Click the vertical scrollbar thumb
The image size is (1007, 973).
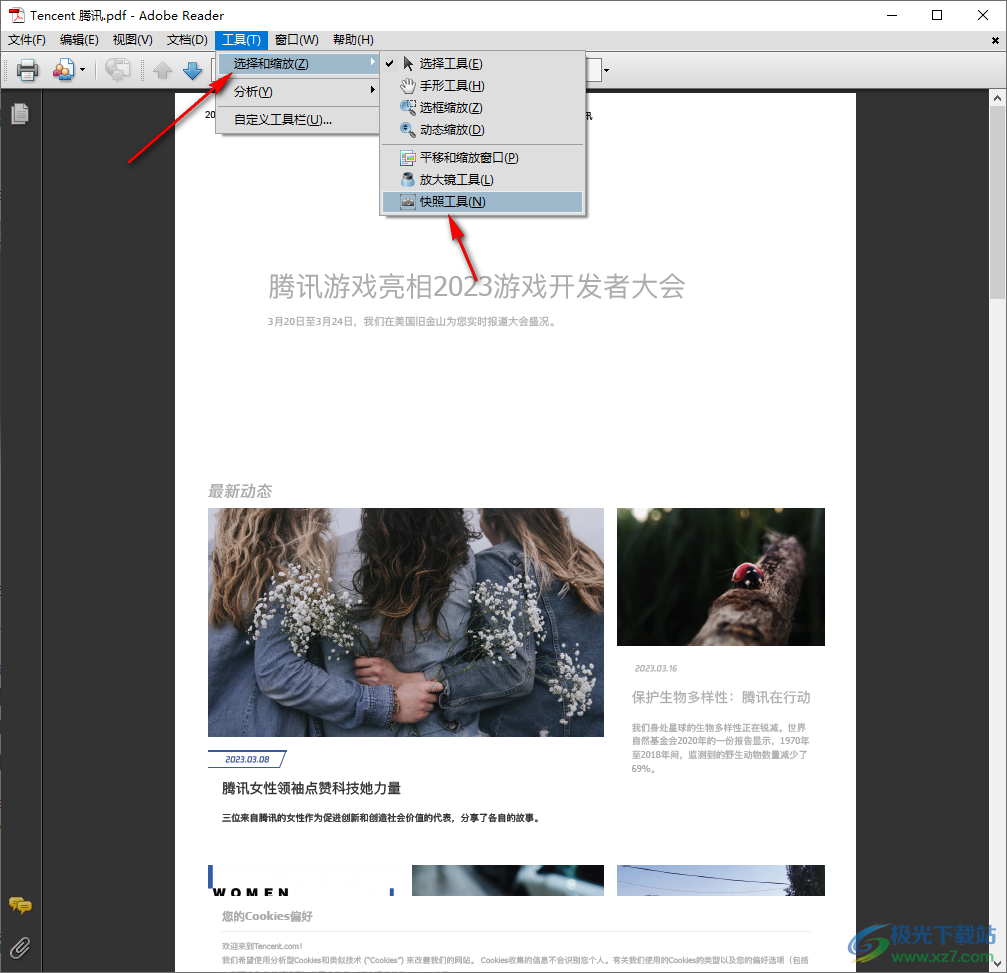click(997, 203)
